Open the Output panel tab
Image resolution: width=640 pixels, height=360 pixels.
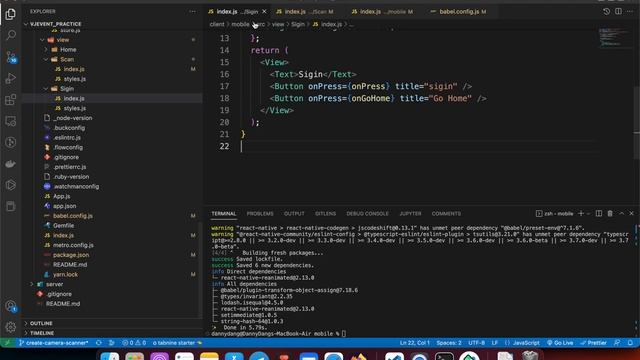294,213
